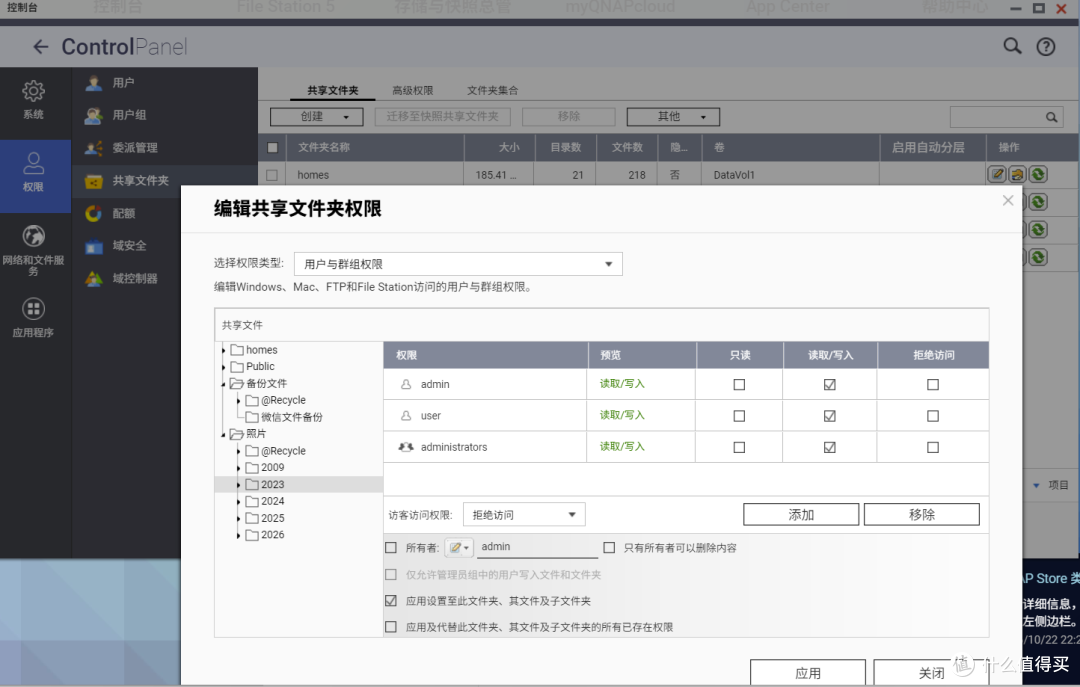Switch to the 高级权限 tab
Image resolution: width=1080 pixels, height=687 pixels.
413,90
